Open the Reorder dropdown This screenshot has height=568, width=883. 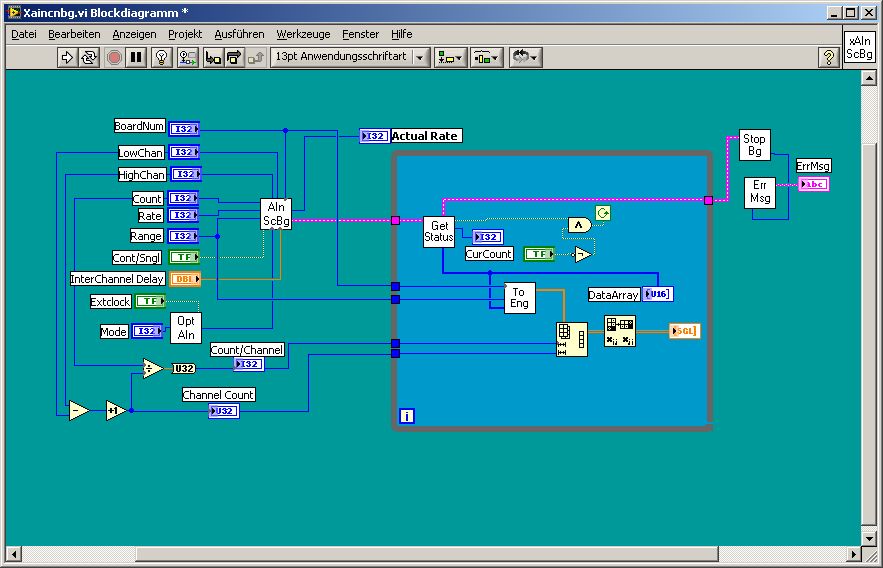(x=525, y=57)
